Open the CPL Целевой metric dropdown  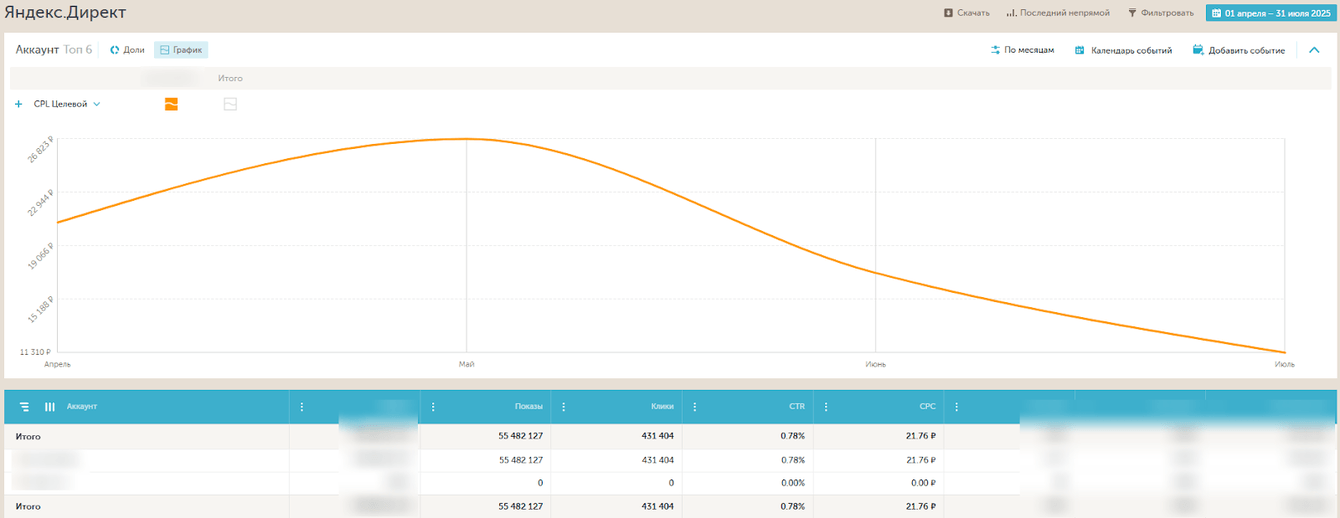67,104
